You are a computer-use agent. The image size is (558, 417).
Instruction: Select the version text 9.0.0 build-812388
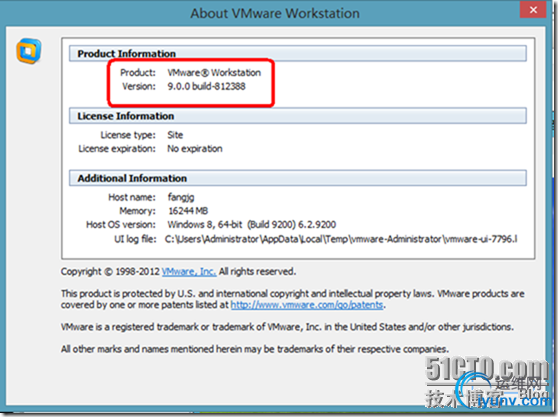pos(206,86)
